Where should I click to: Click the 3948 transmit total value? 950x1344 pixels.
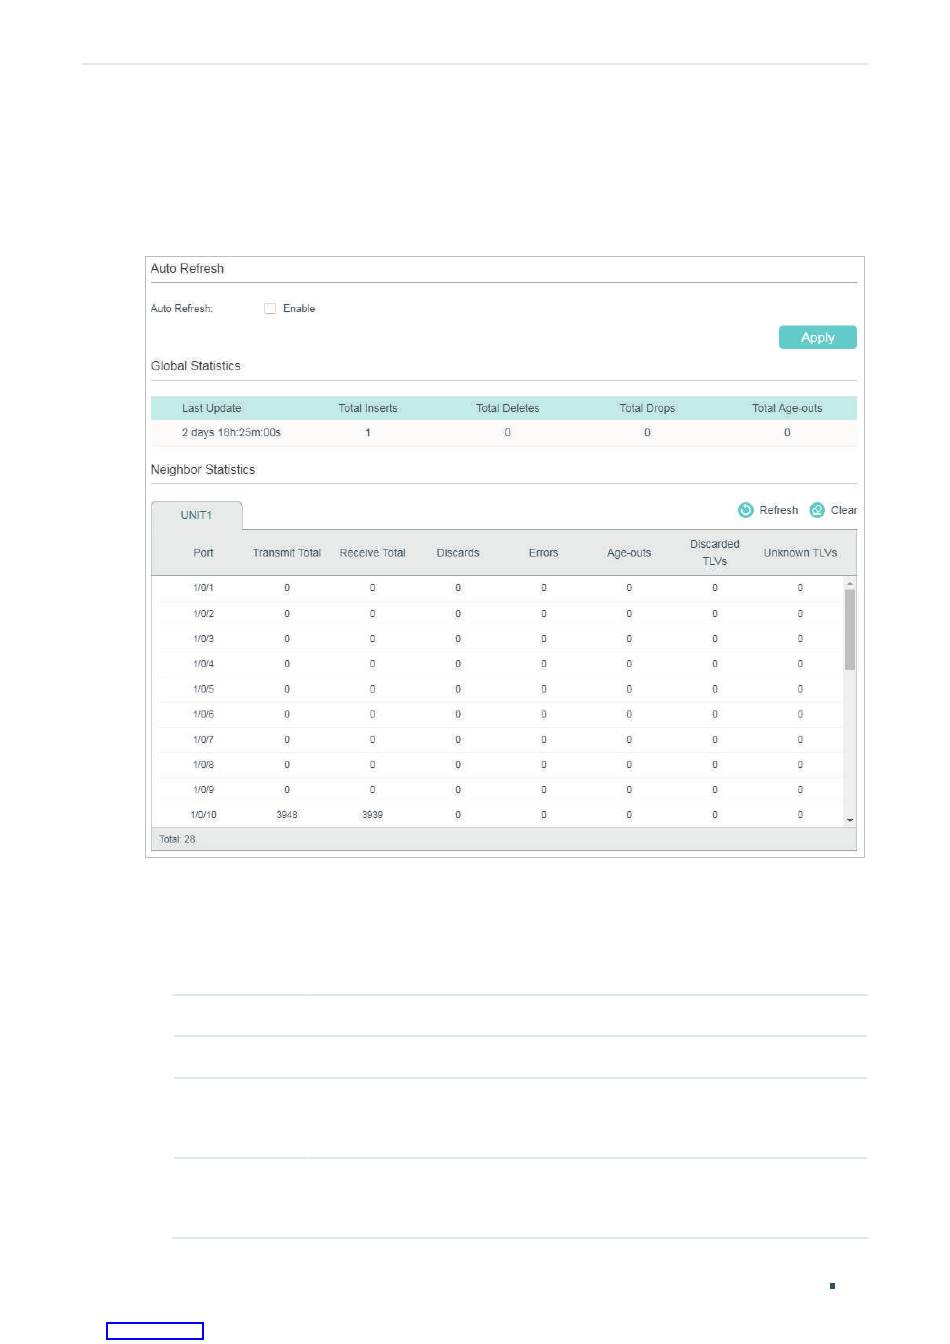287,815
